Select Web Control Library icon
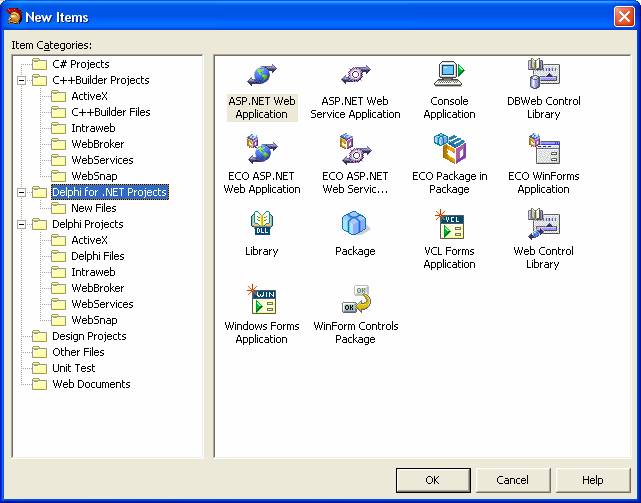 pyautogui.click(x=543, y=224)
